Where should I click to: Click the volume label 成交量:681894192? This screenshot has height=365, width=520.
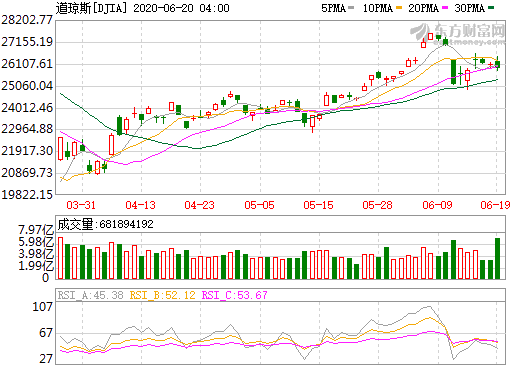(x=105, y=224)
